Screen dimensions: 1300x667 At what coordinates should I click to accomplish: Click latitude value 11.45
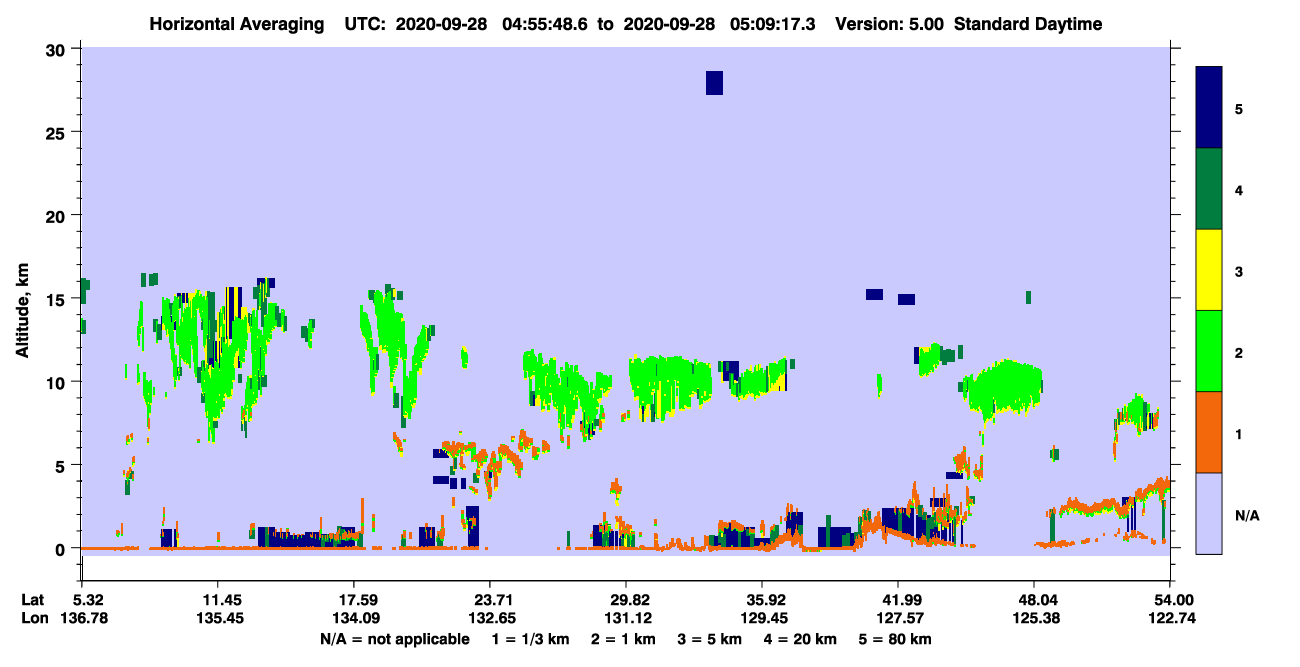click(217, 600)
